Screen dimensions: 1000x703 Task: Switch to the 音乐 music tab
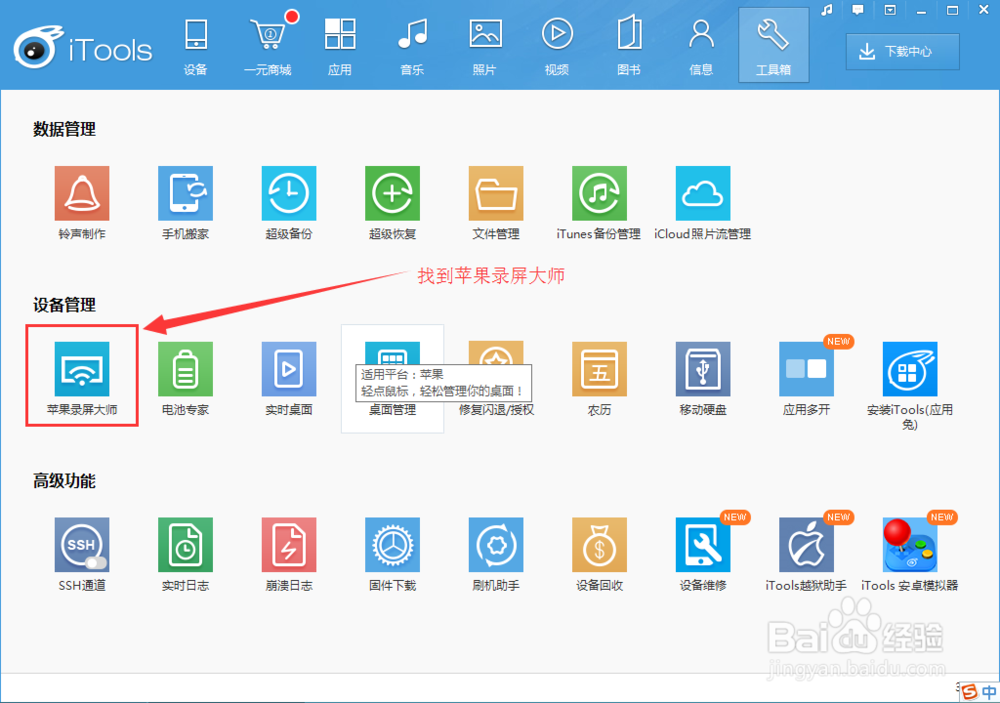click(412, 46)
